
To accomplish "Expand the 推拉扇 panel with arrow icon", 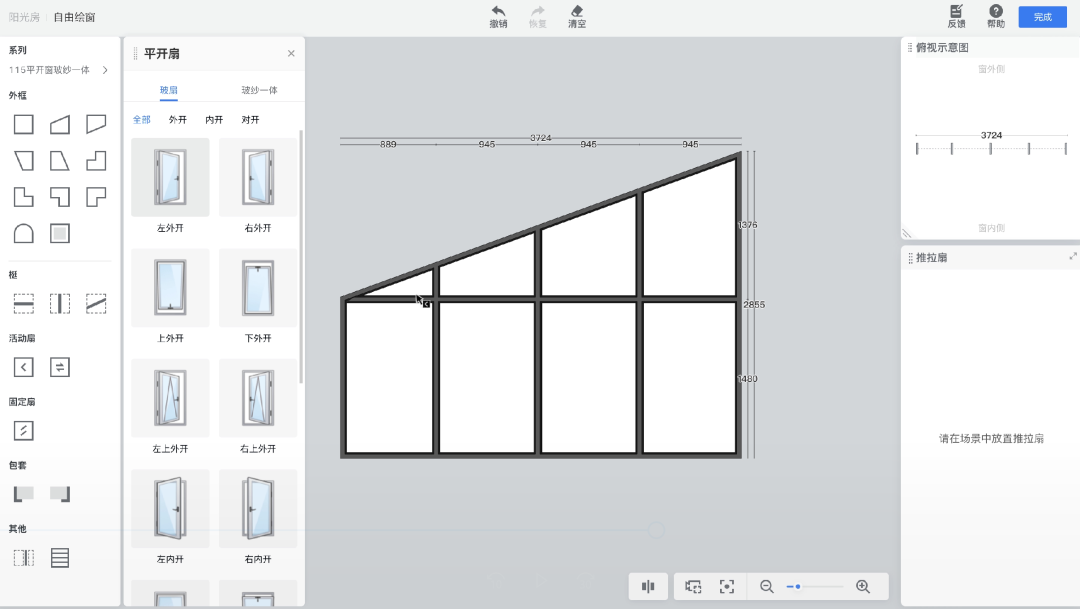I will (x=1072, y=256).
